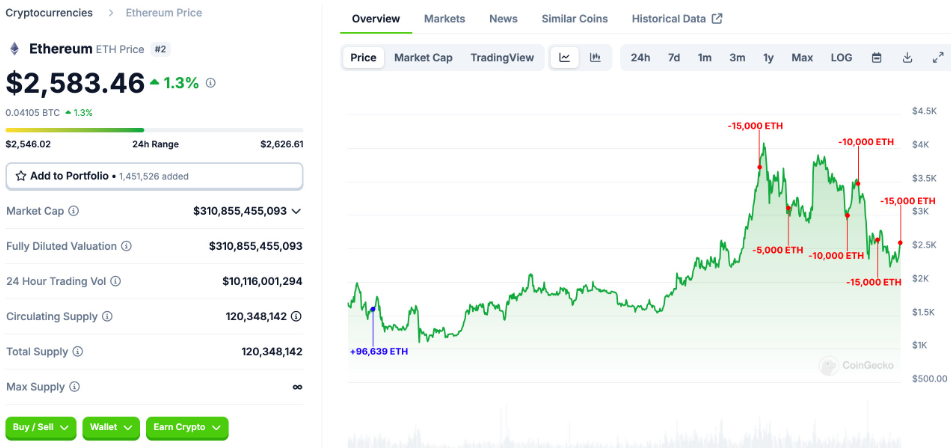Open the Similar Coins tab
The height and width of the screenshot is (448, 951).
click(574, 19)
